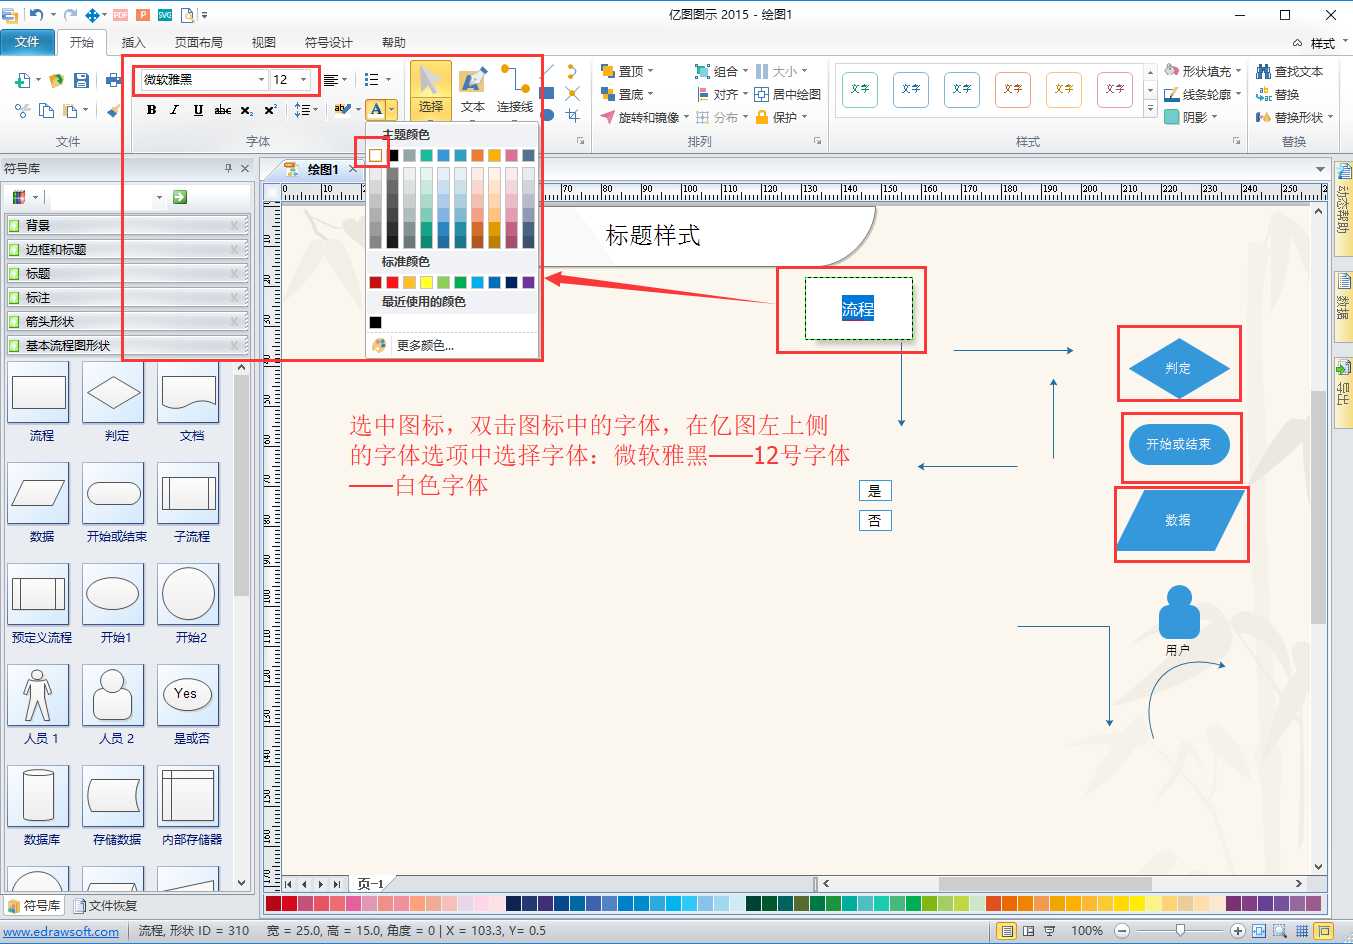This screenshot has height=944, width=1353.
Task: Open the font size dropdown showing 12
Action: tap(303, 80)
